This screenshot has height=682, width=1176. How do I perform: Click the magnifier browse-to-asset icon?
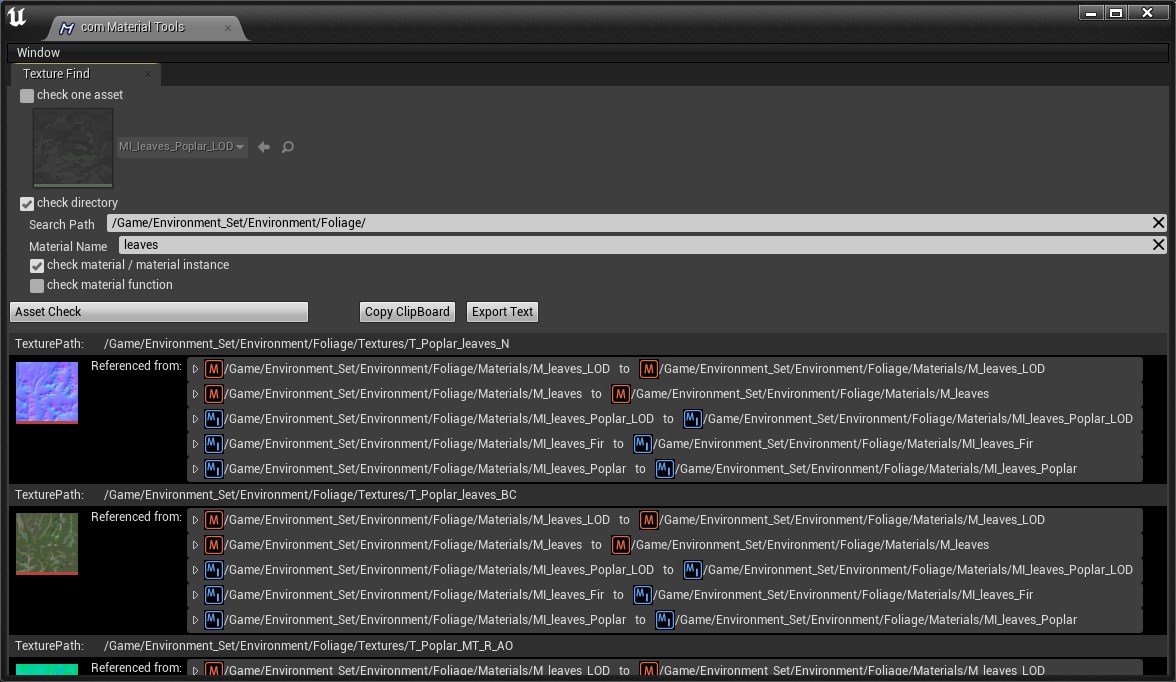[288, 147]
